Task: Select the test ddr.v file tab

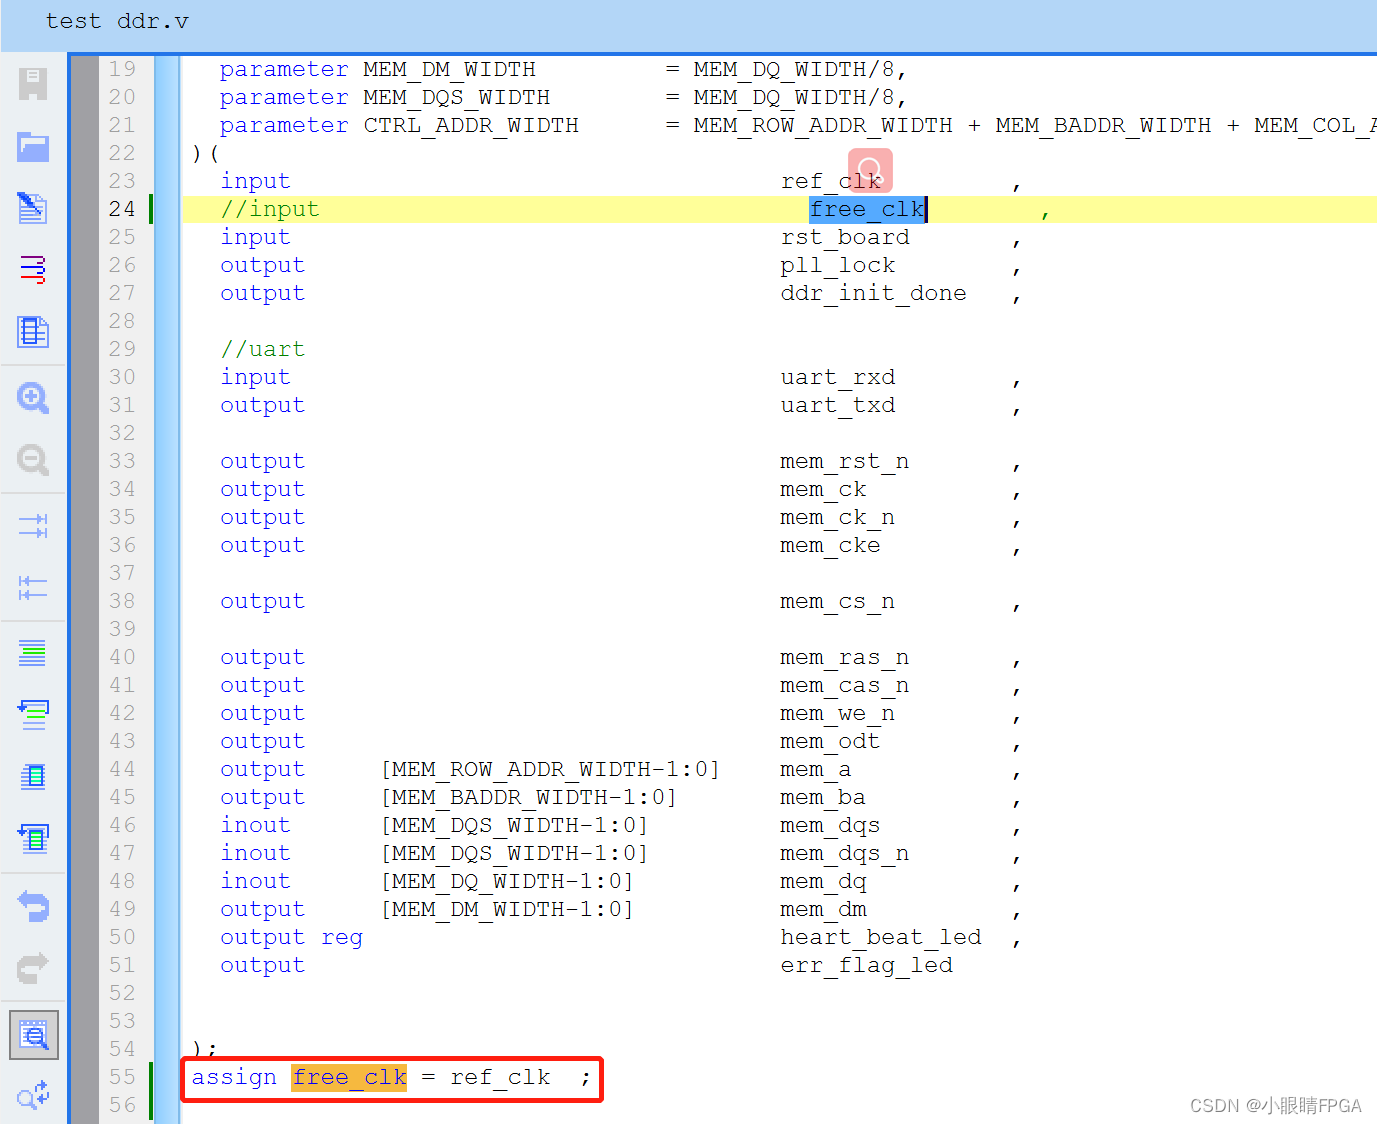Action: 117,21
